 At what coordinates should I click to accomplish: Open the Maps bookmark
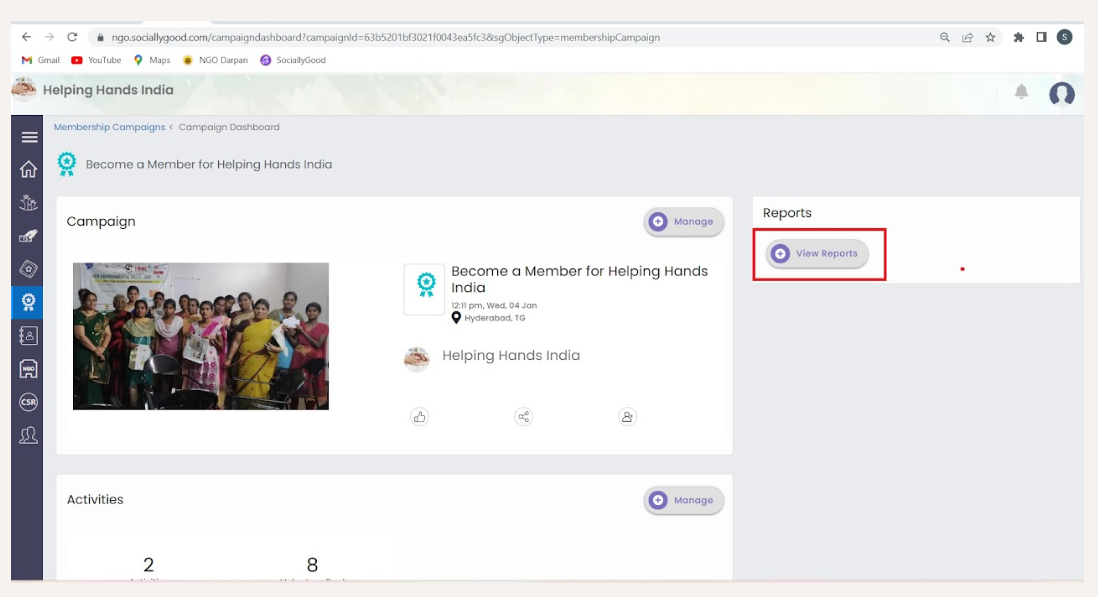tap(152, 60)
